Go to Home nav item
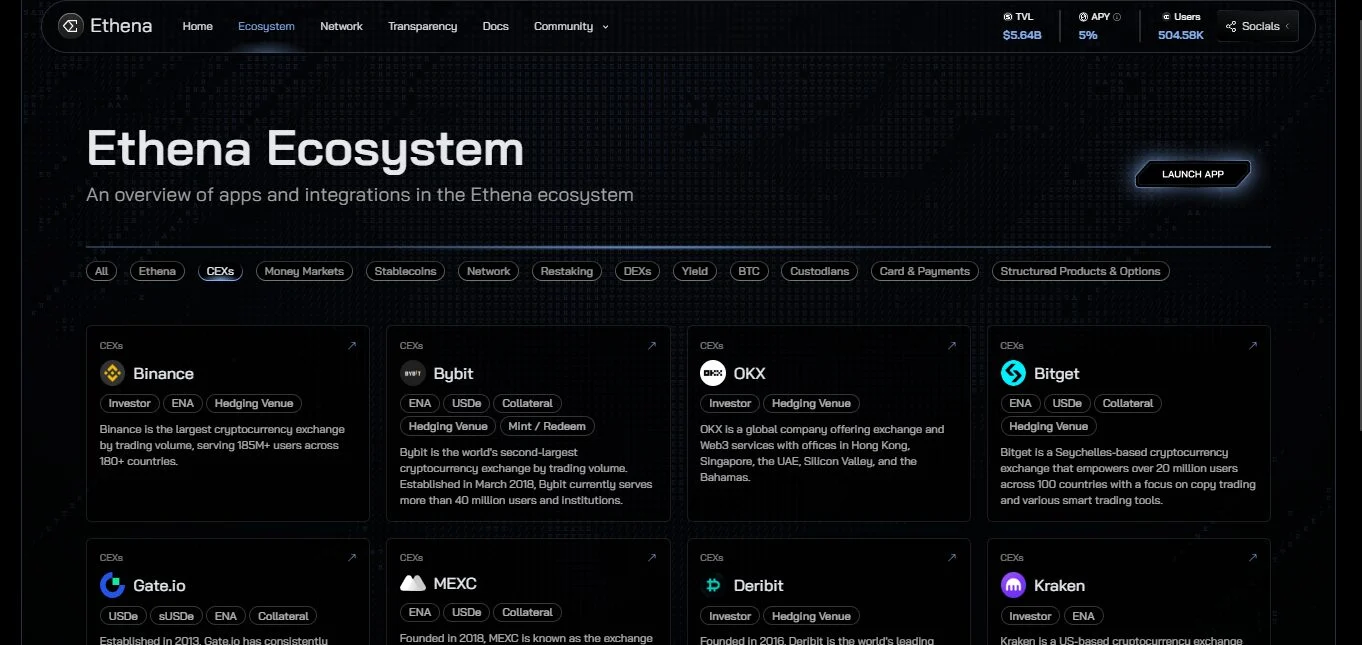1362x645 pixels. tap(197, 26)
